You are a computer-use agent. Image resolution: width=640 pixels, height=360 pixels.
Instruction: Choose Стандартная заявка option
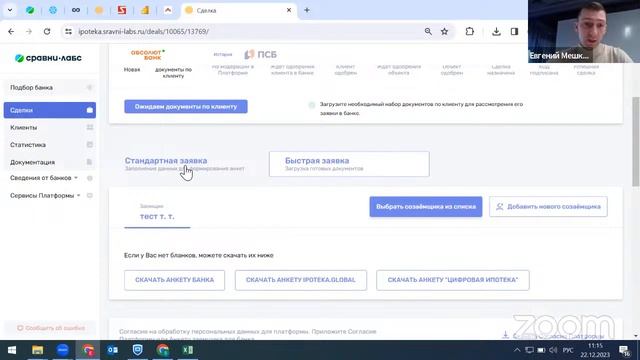click(184, 164)
